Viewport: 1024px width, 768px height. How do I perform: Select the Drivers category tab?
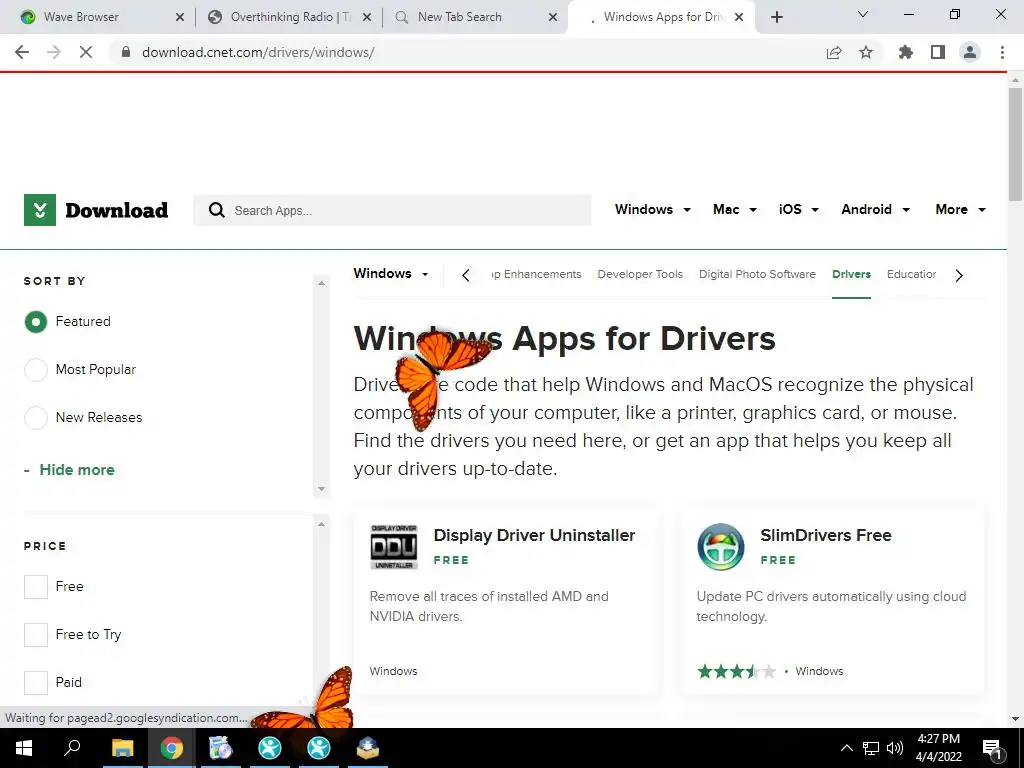(851, 274)
